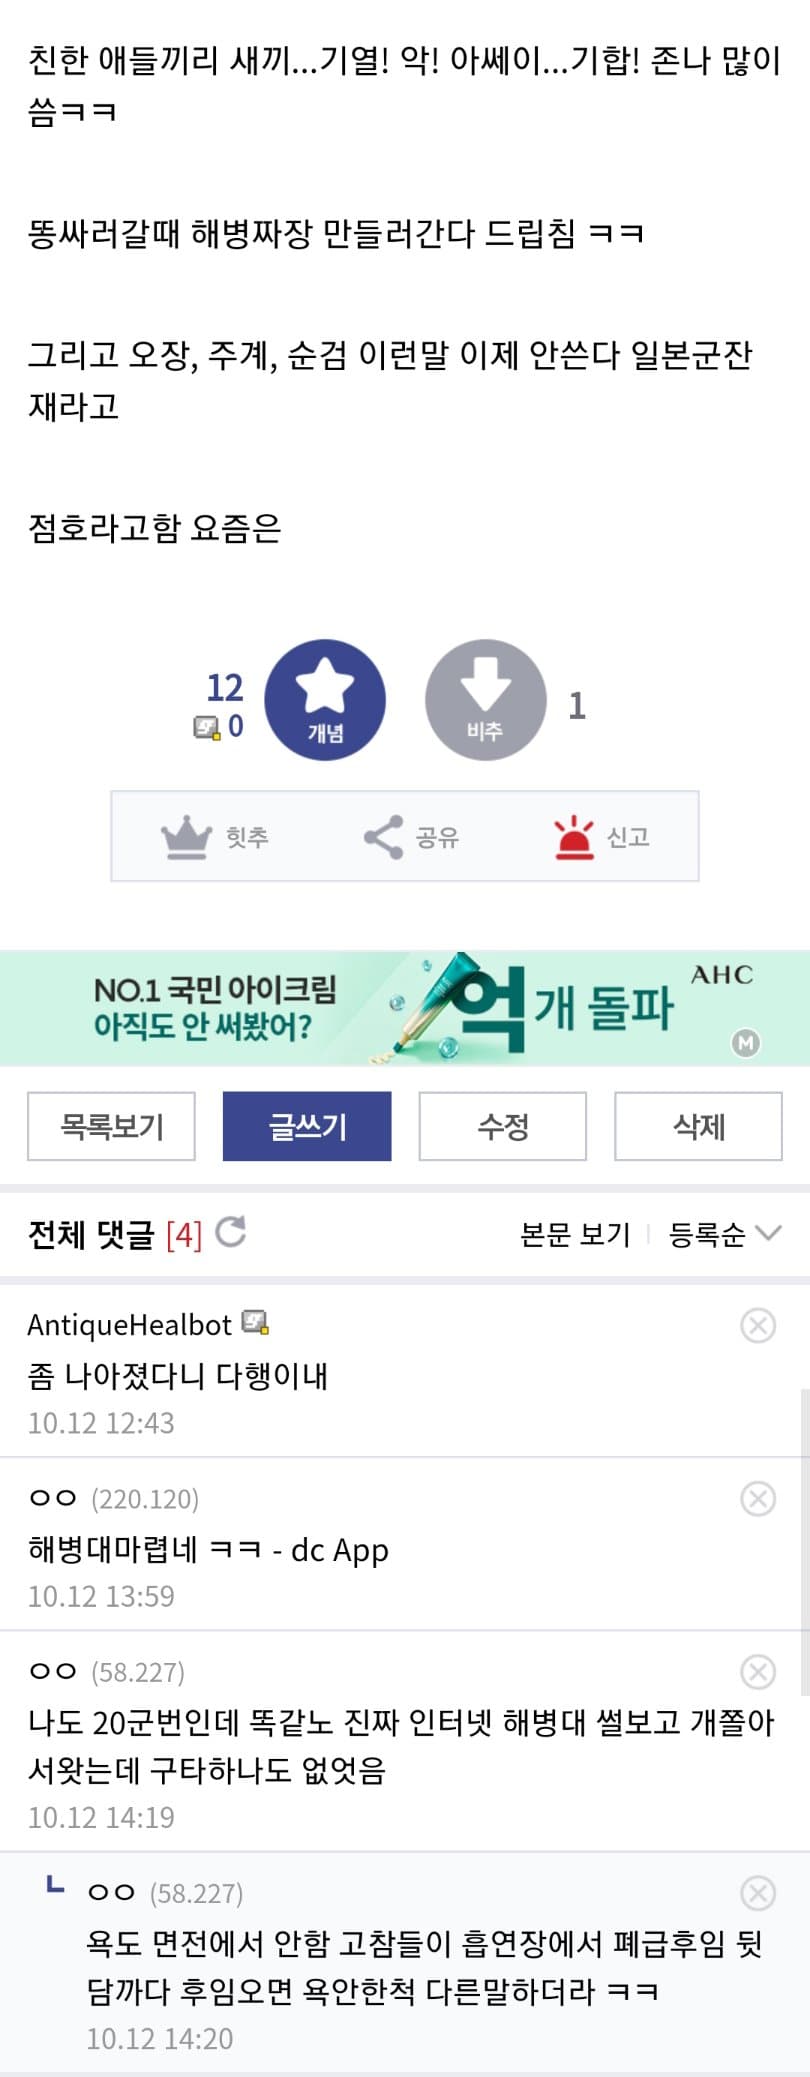Delete the 14:20 reply with X icon

click(x=757, y=1893)
